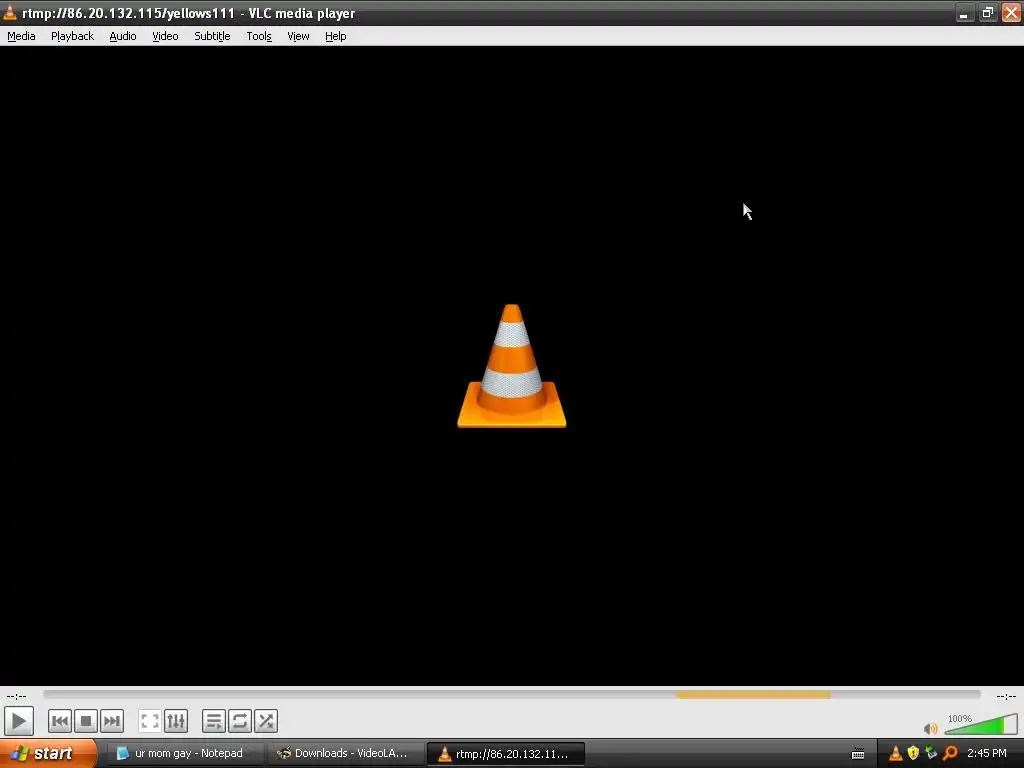Click VLC cone tray icon
Viewport: 1024px width, 768px height.
click(x=896, y=754)
